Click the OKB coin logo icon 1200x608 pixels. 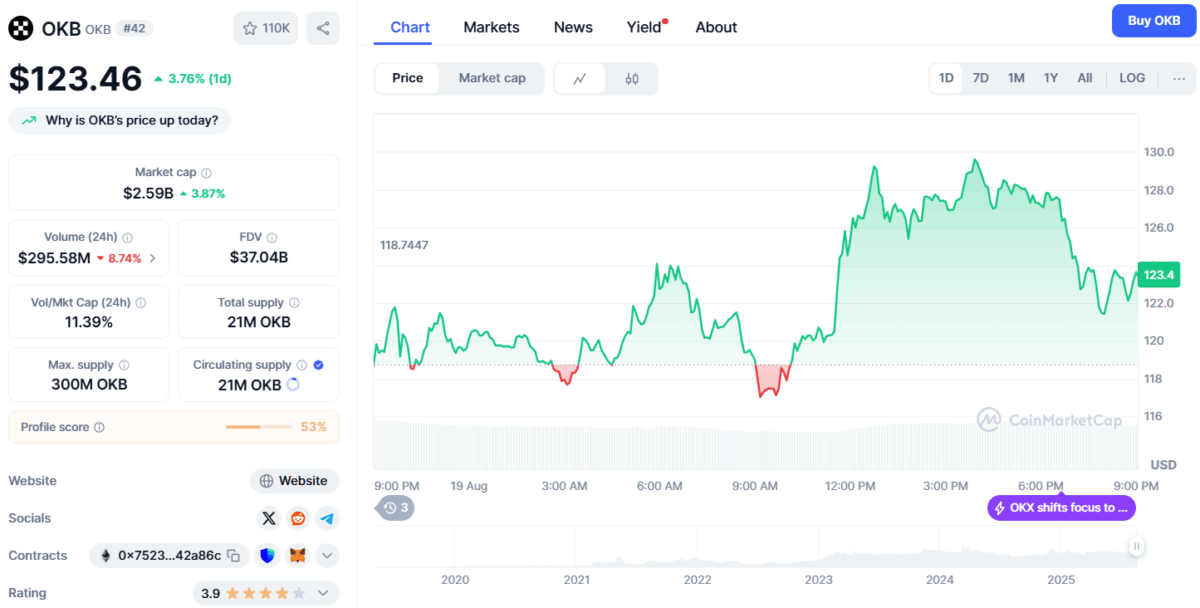[x=21, y=28]
